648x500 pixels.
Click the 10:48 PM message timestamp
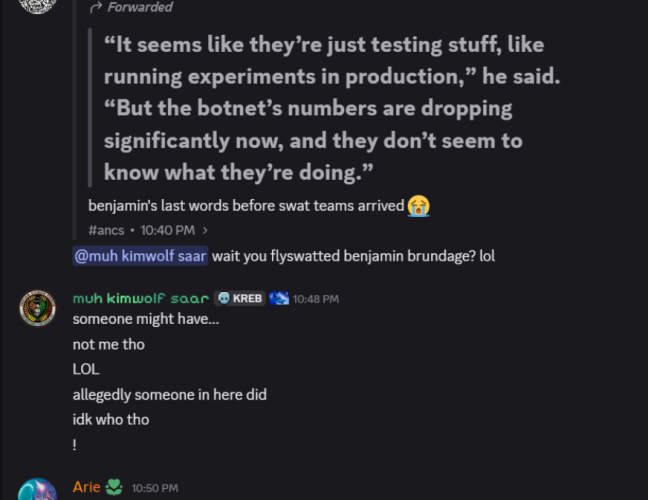pos(316,299)
